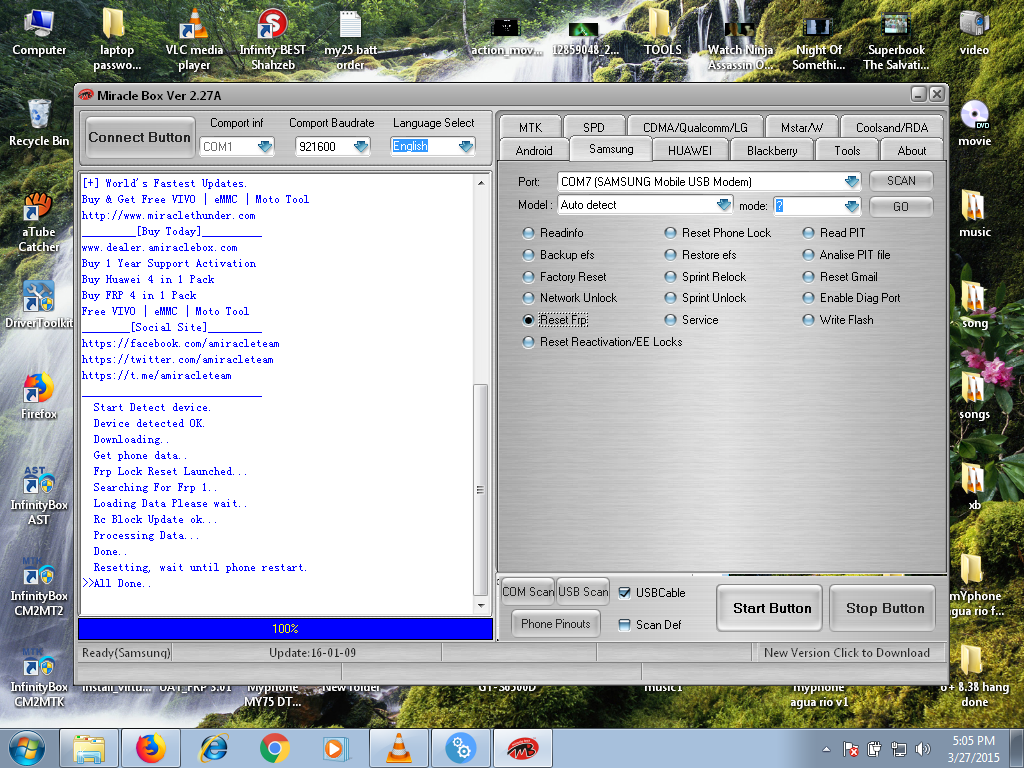Open the movie DVD icon
This screenshot has height=768, width=1024.
click(974, 123)
